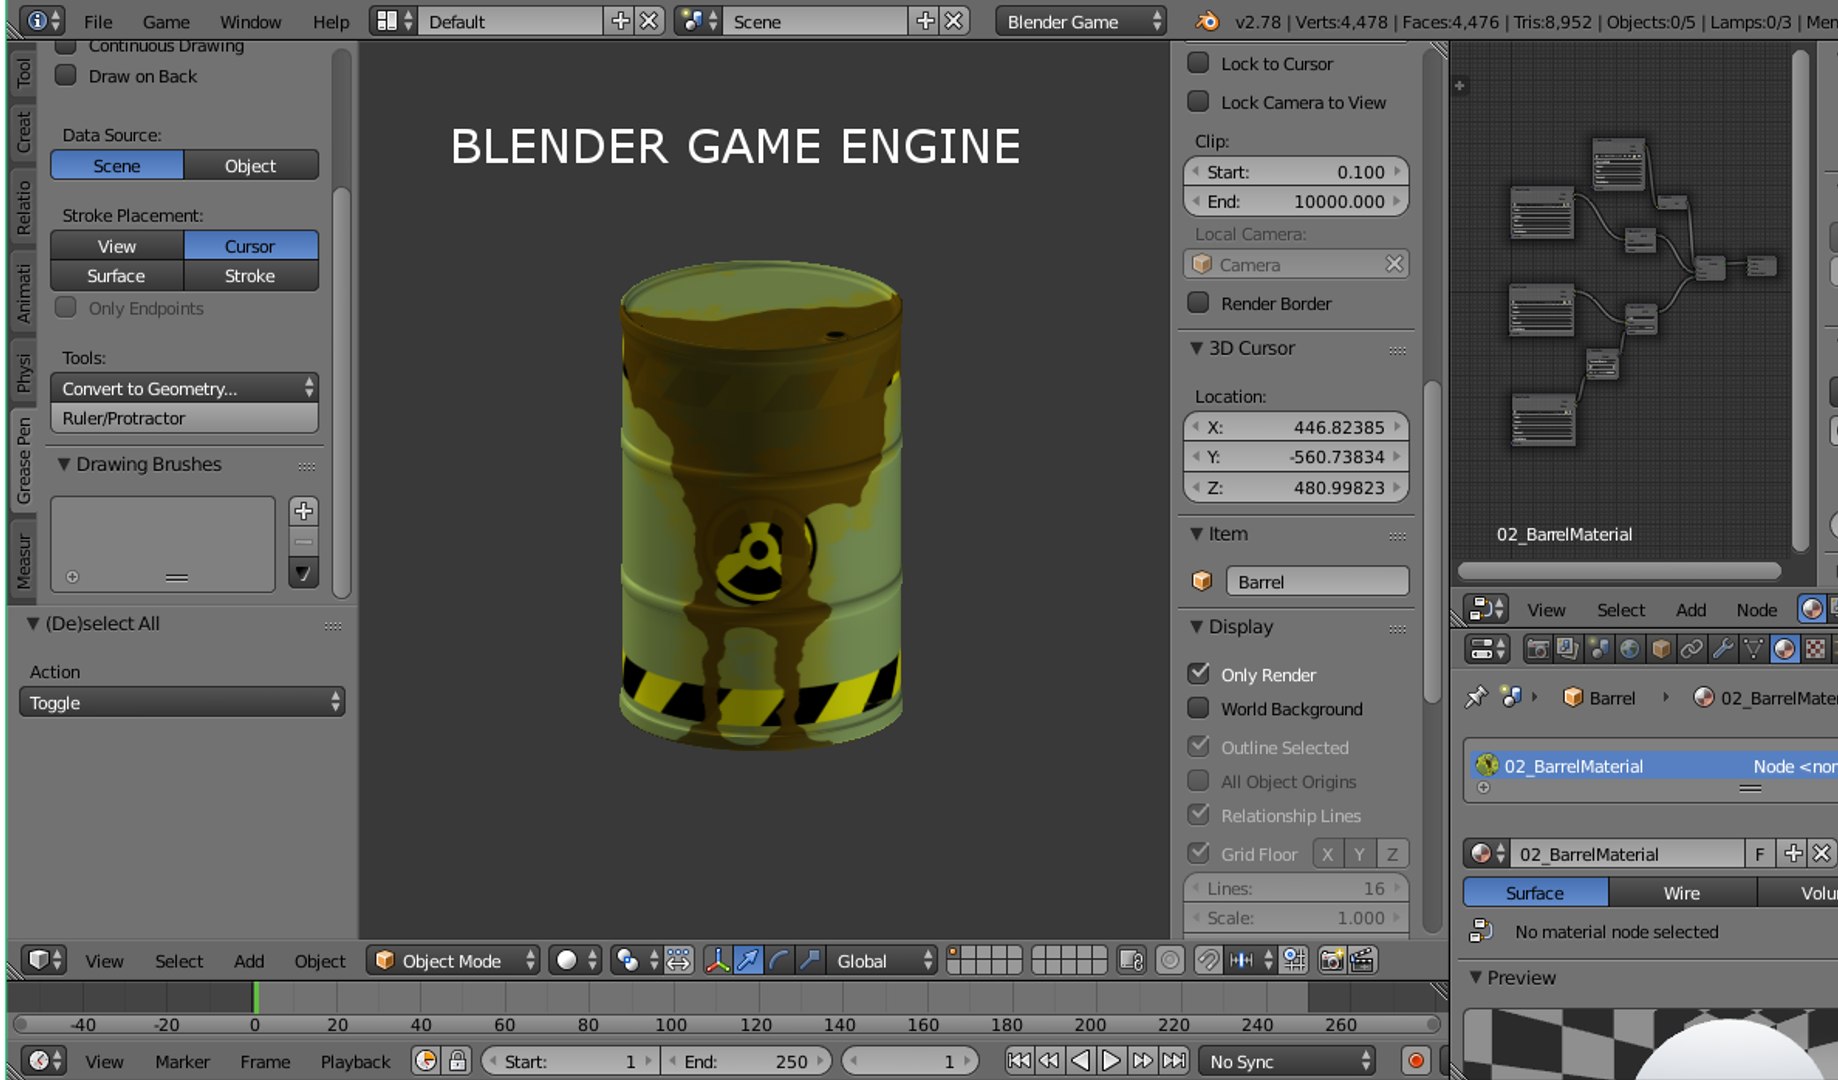Image resolution: width=1838 pixels, height=1080 pixels.
Task: Toggle fake user F on material
Action: pyautogui.click(x=1760, y=853)
